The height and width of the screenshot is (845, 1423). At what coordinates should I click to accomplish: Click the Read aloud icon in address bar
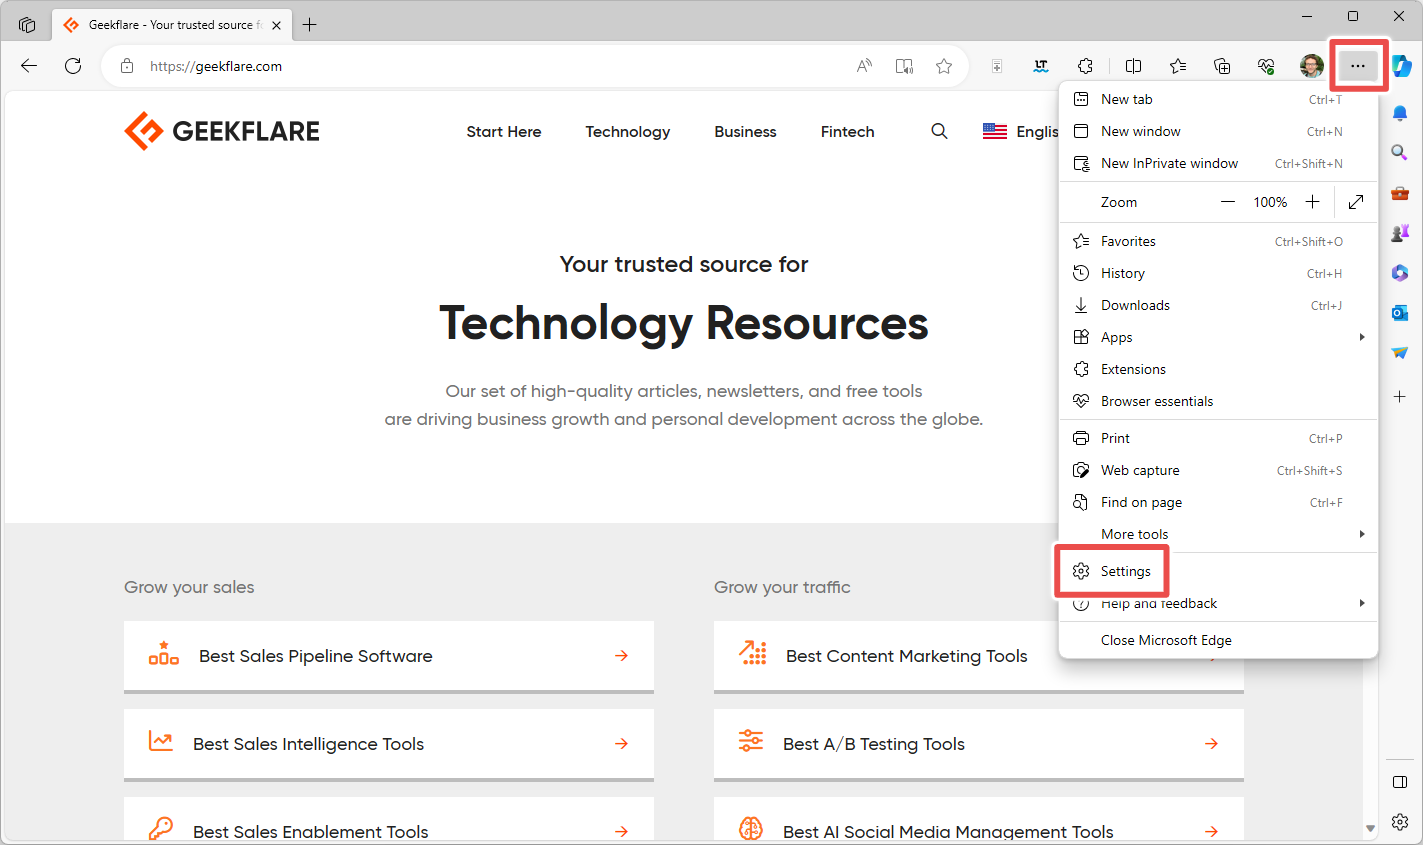click(864, 66)
